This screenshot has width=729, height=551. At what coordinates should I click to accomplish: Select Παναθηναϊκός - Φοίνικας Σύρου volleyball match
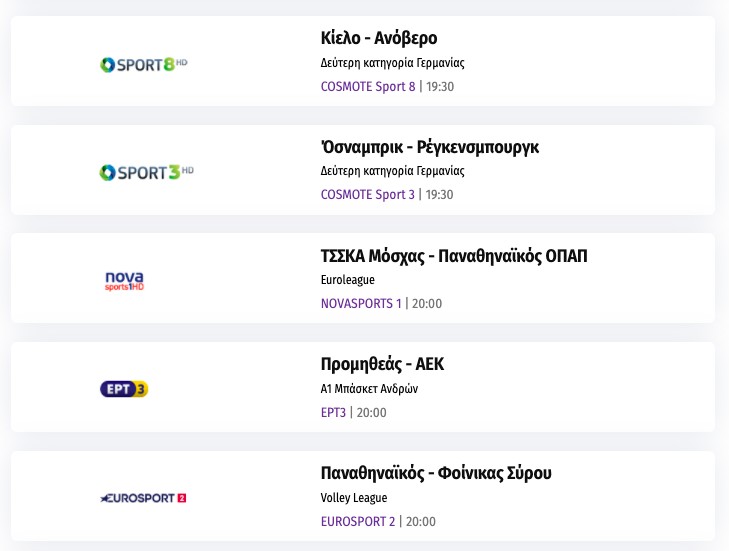436,472
